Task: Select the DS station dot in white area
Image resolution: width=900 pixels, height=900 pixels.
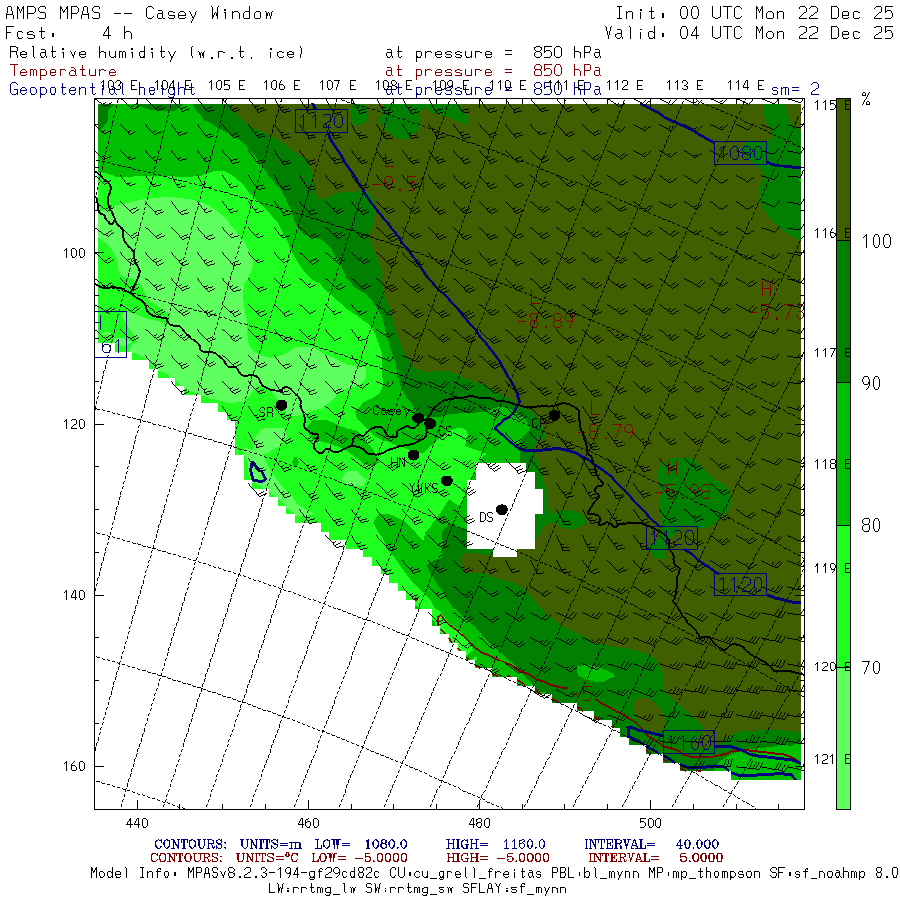Action: (x=502, y=510)
